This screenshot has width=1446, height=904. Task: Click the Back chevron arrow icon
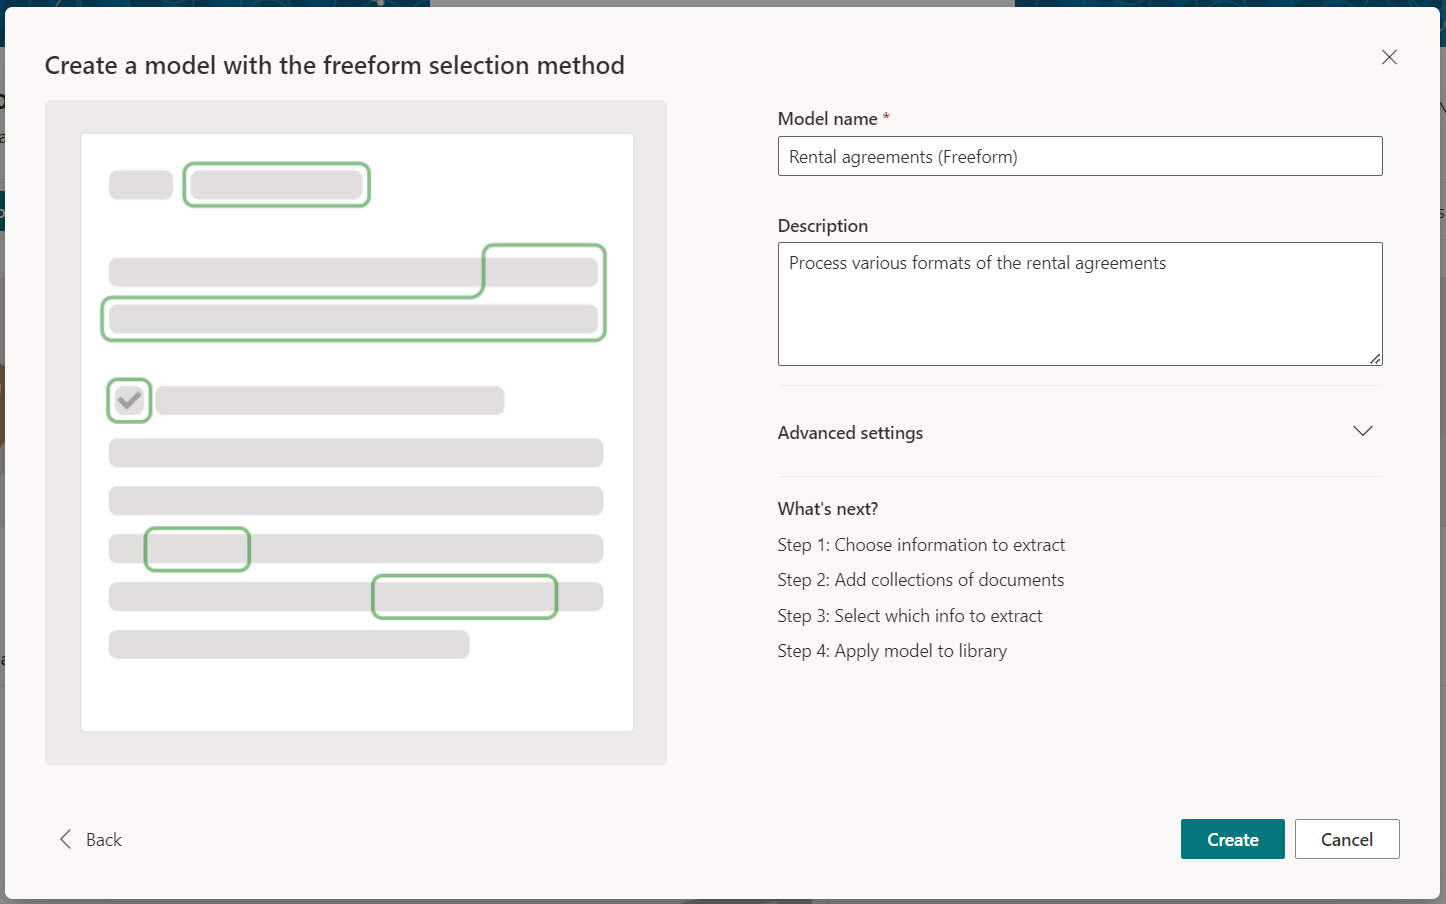click(x=66, y=839)
